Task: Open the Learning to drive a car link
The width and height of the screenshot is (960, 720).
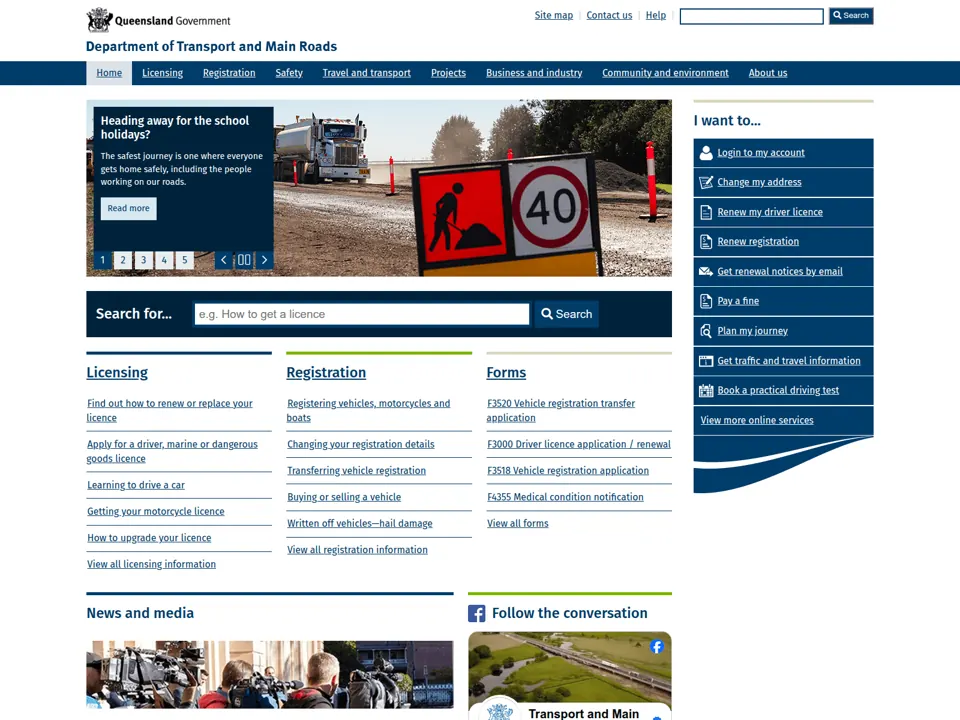Action: (136, 485)
